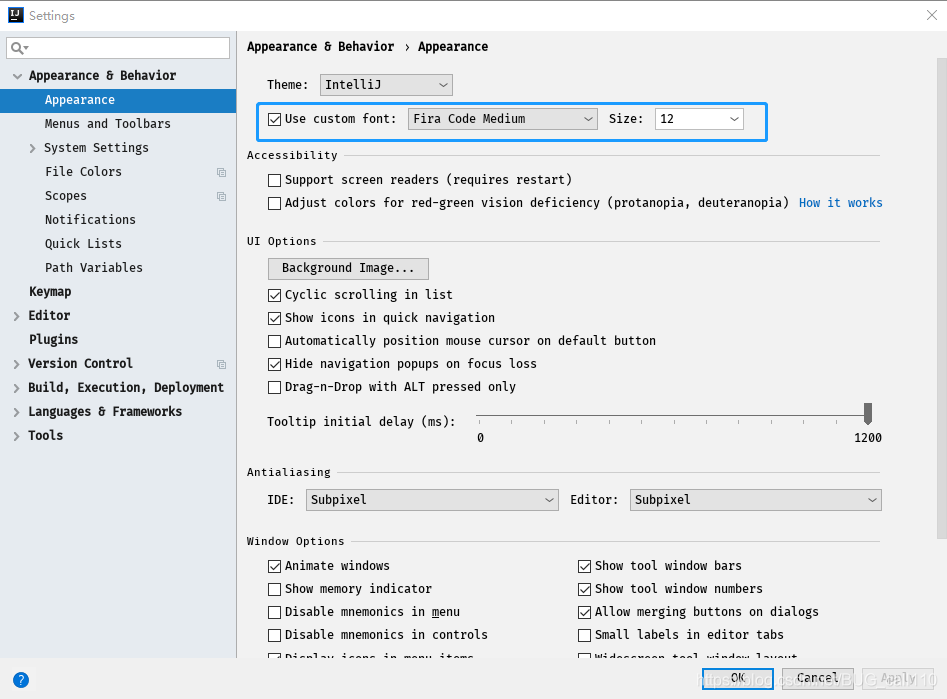Click the icon beside Version Control entry

pos(221,363)
